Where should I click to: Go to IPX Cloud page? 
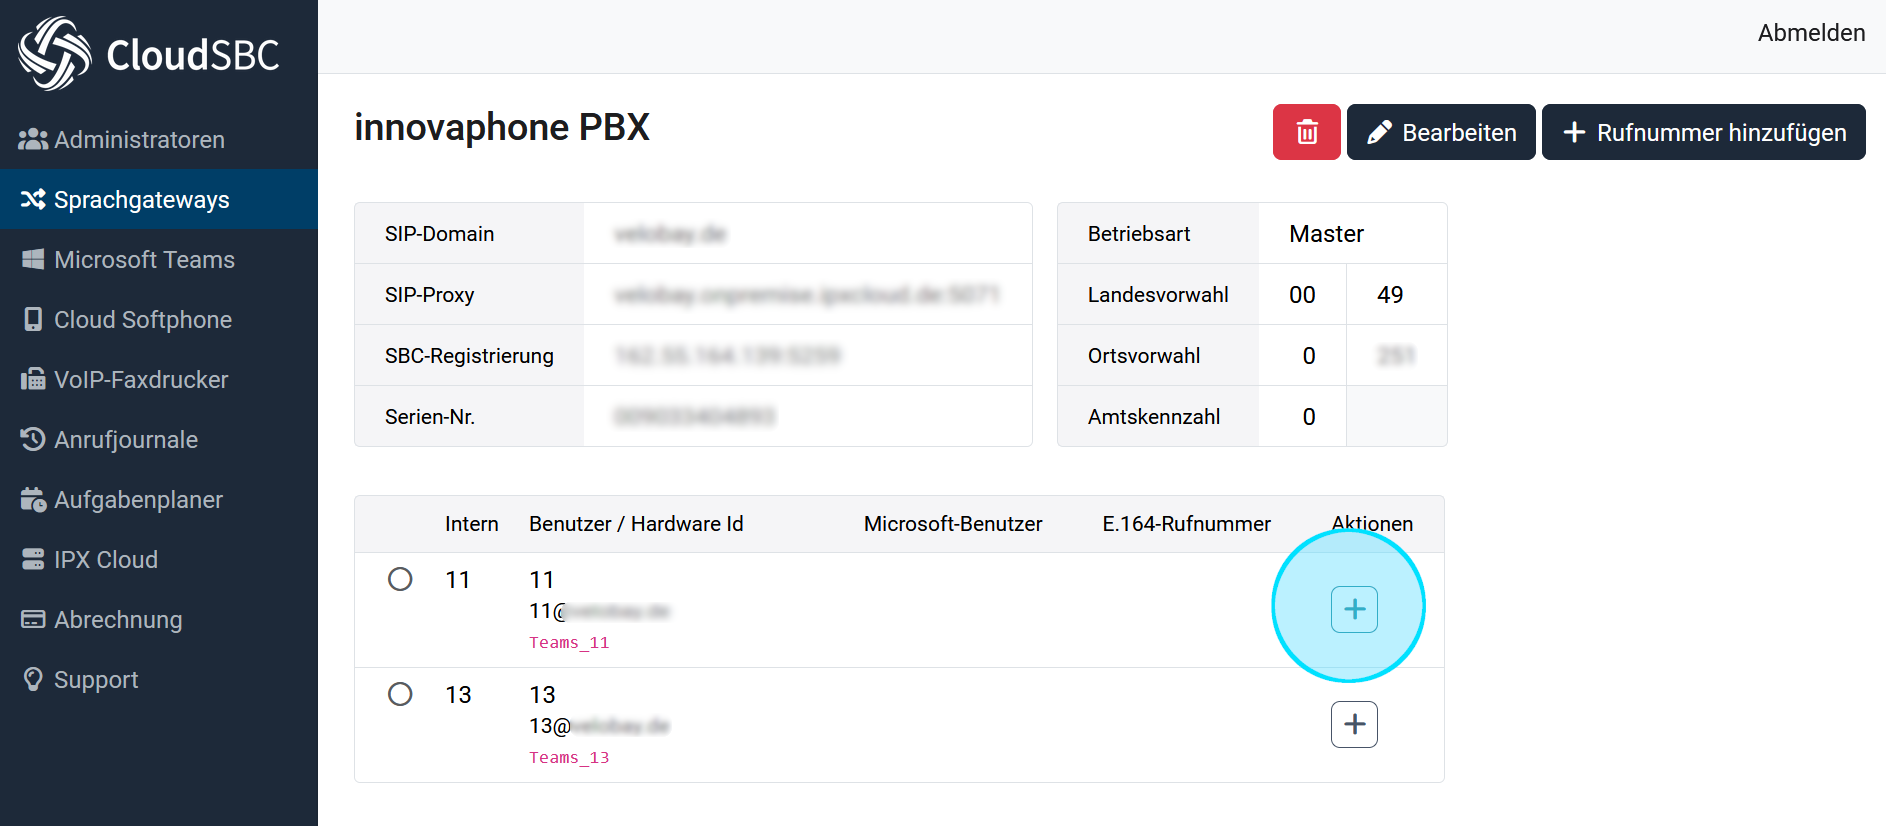(x=105, y=560)
